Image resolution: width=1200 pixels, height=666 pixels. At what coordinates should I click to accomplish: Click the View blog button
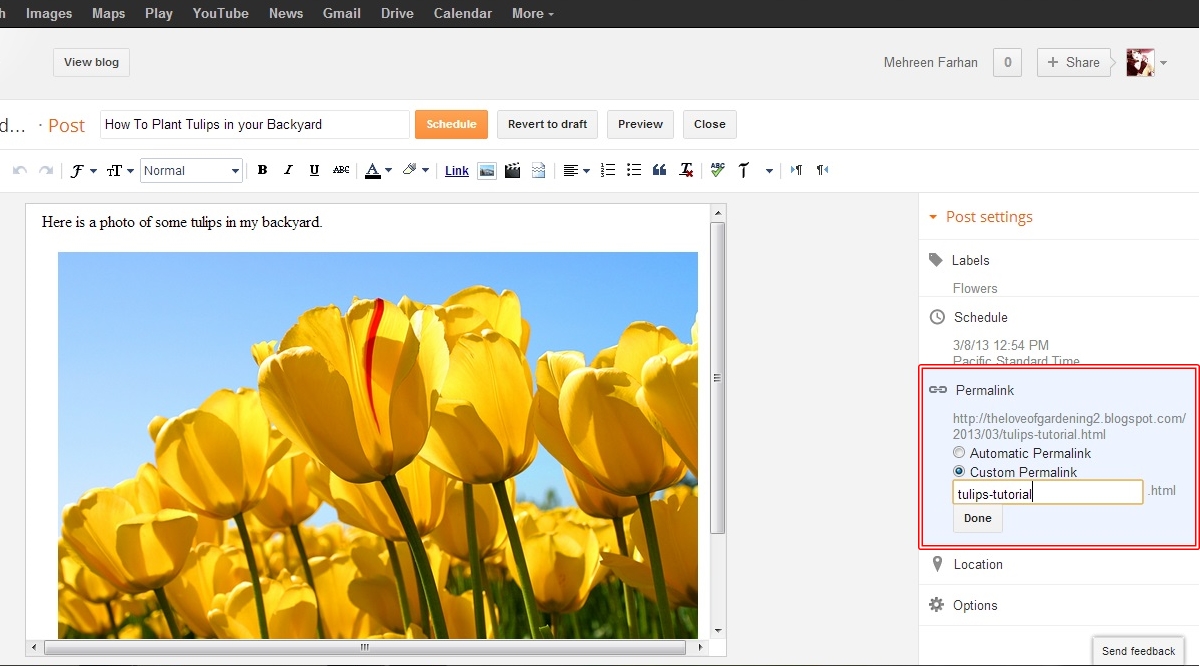(91, 62)
